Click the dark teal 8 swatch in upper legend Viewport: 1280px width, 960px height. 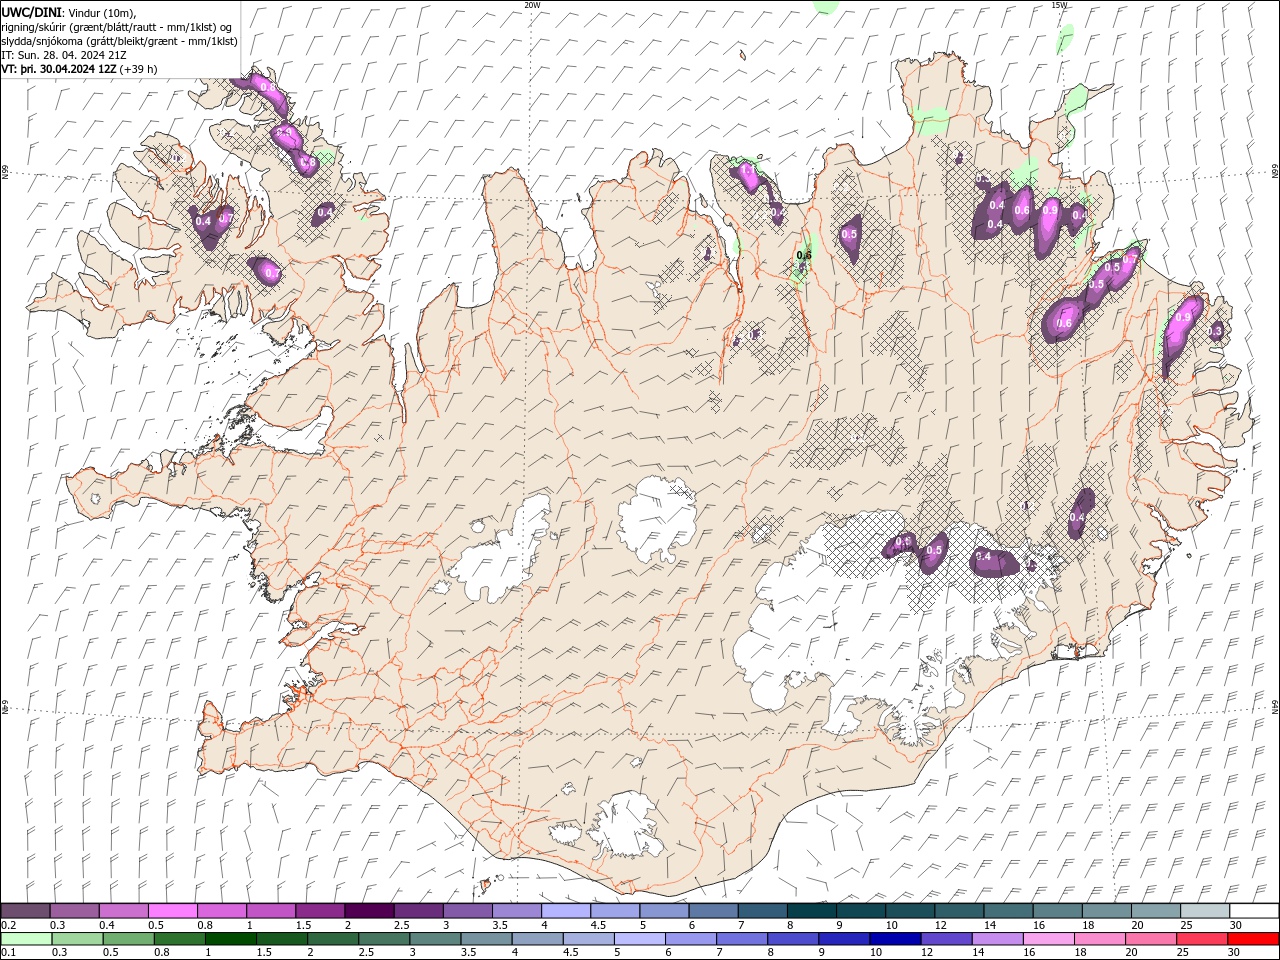812,911
